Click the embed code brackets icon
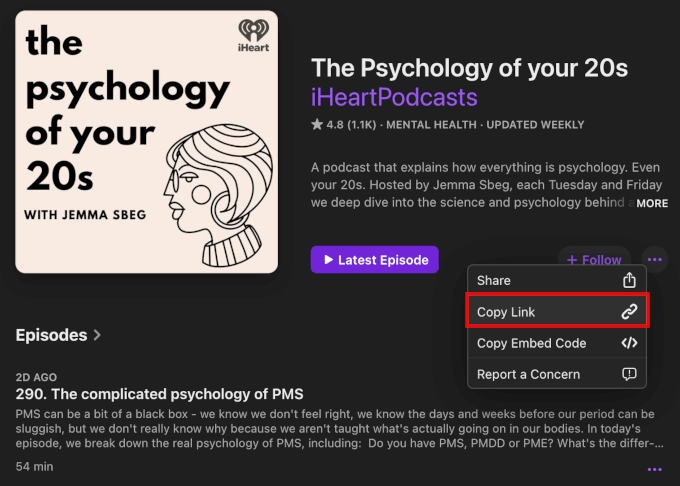Viewport: 680px width, 486px height. click(629, 343)
